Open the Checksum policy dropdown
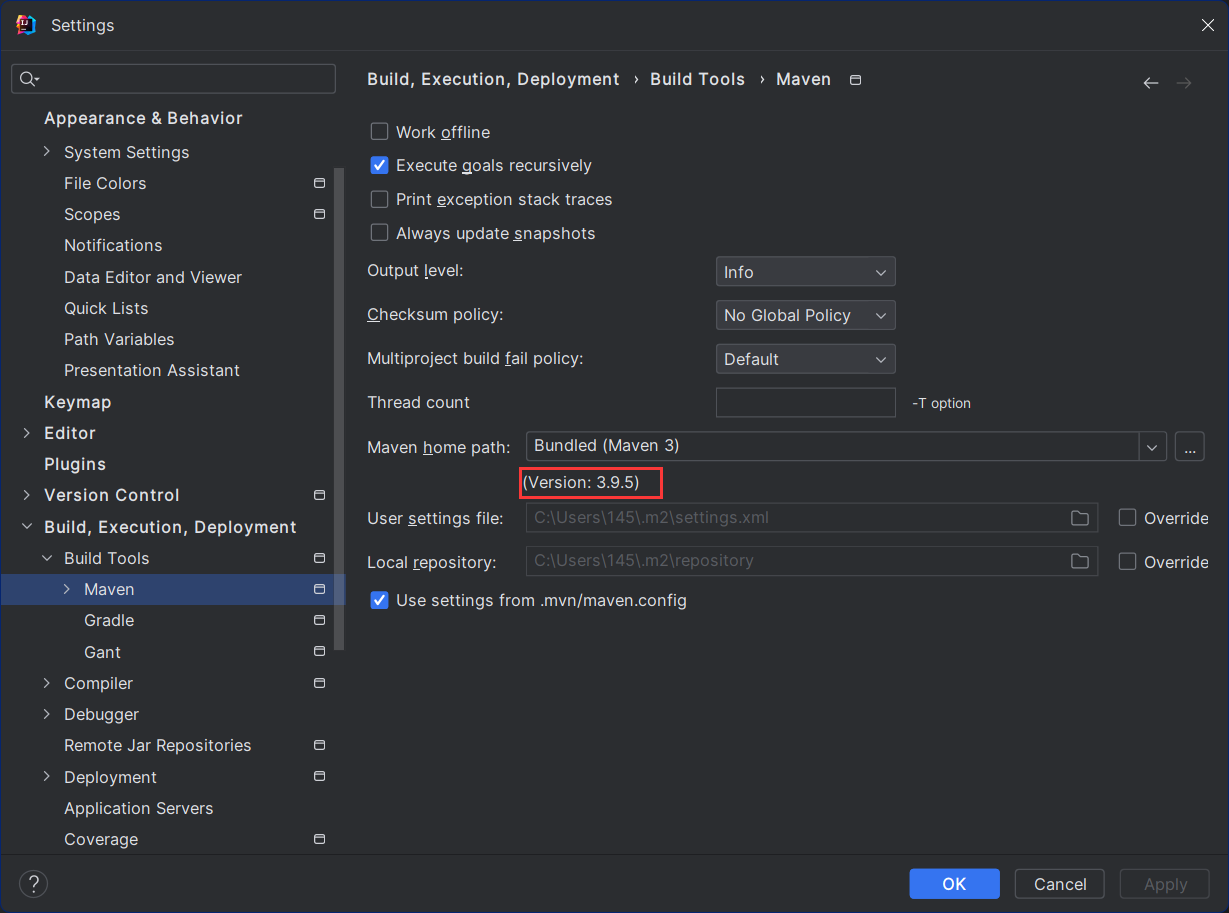 (x=805, y=315)
